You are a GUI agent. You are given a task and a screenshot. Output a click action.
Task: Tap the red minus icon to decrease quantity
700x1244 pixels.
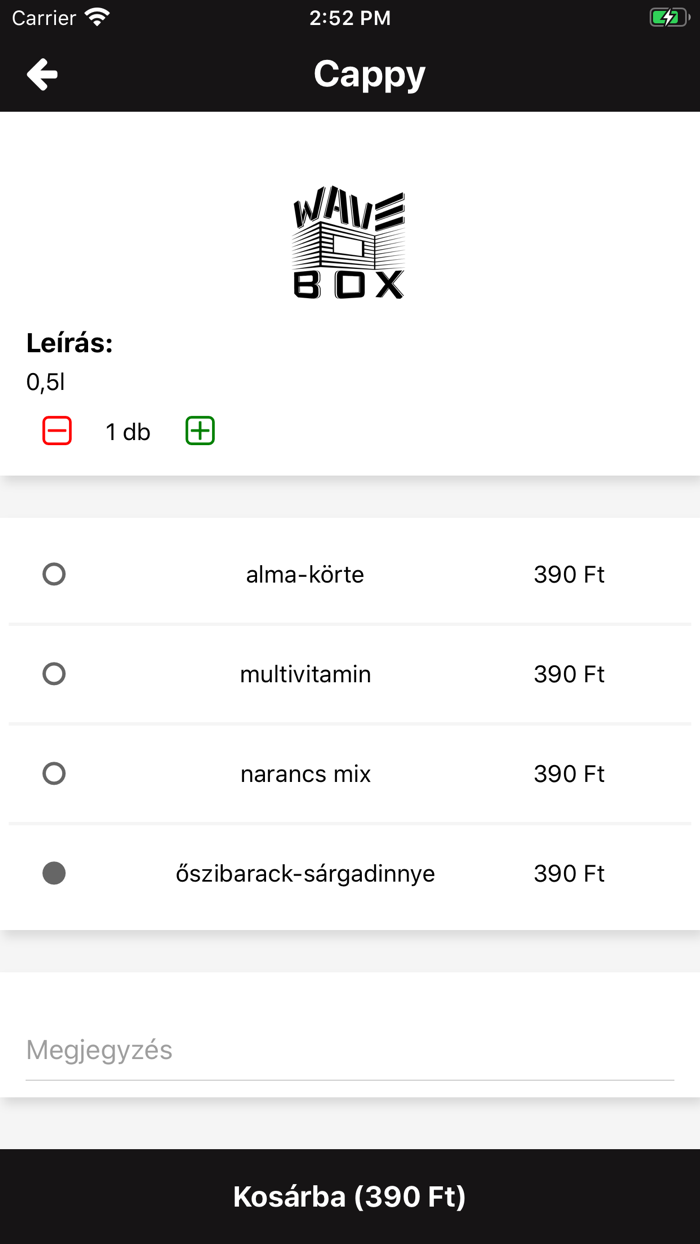click(x=57, y=430)
